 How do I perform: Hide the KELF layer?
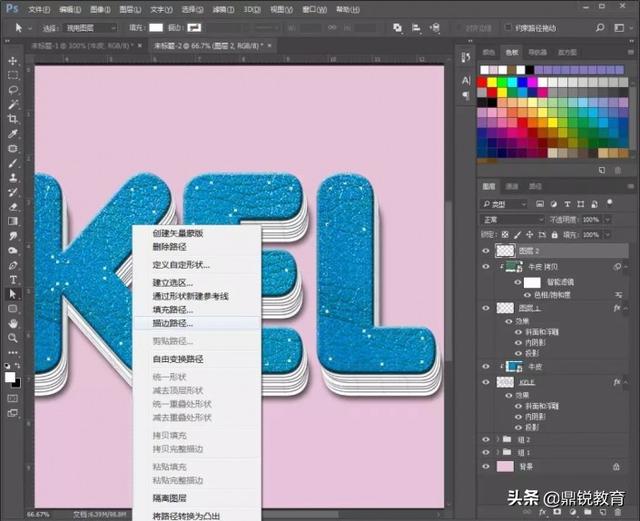pos(486,382)
